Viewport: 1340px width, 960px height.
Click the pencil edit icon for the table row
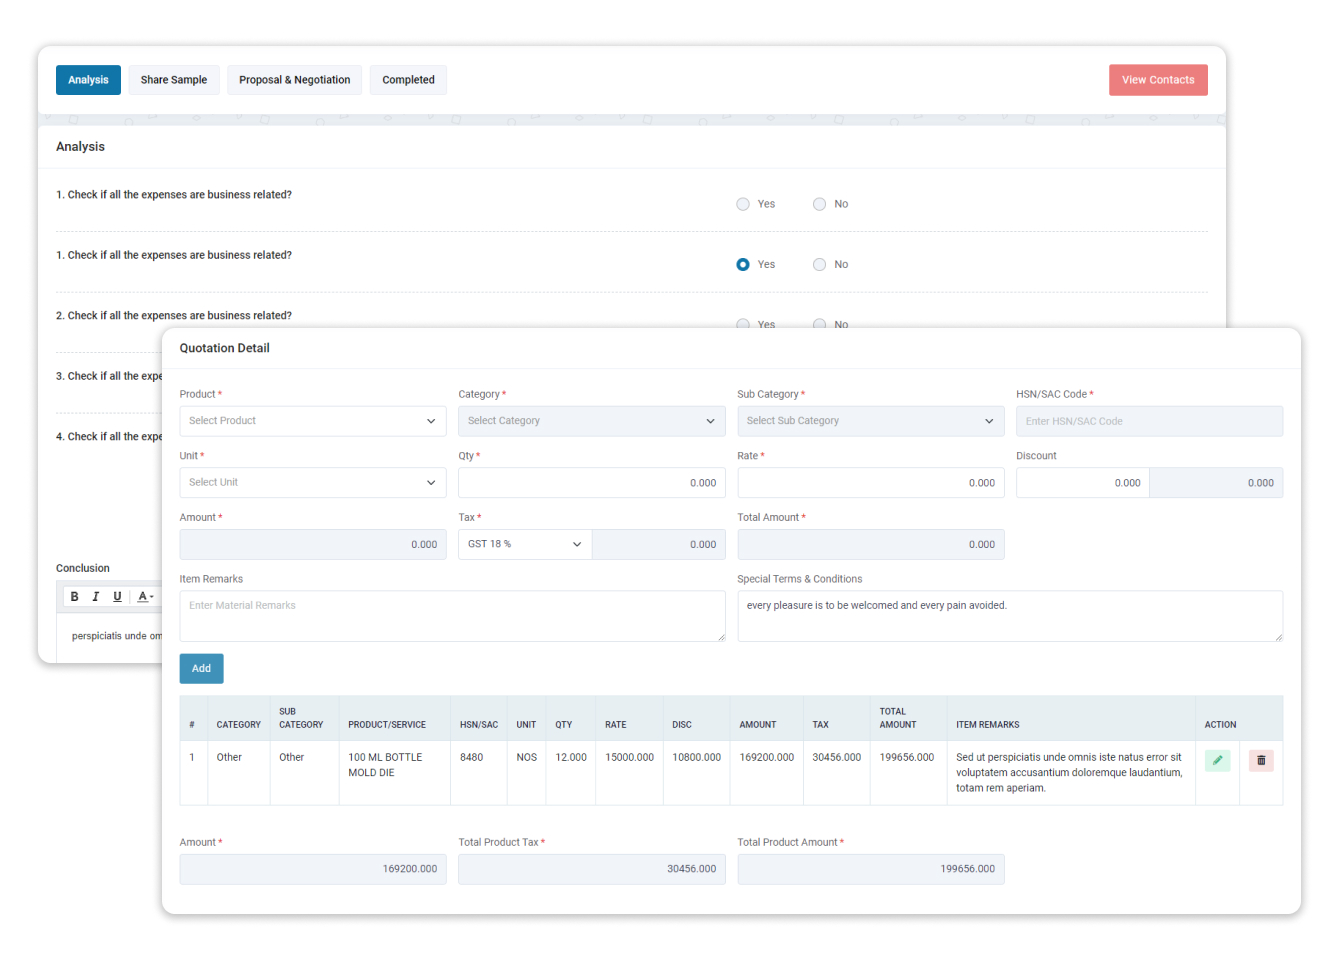pos(1217,760)
